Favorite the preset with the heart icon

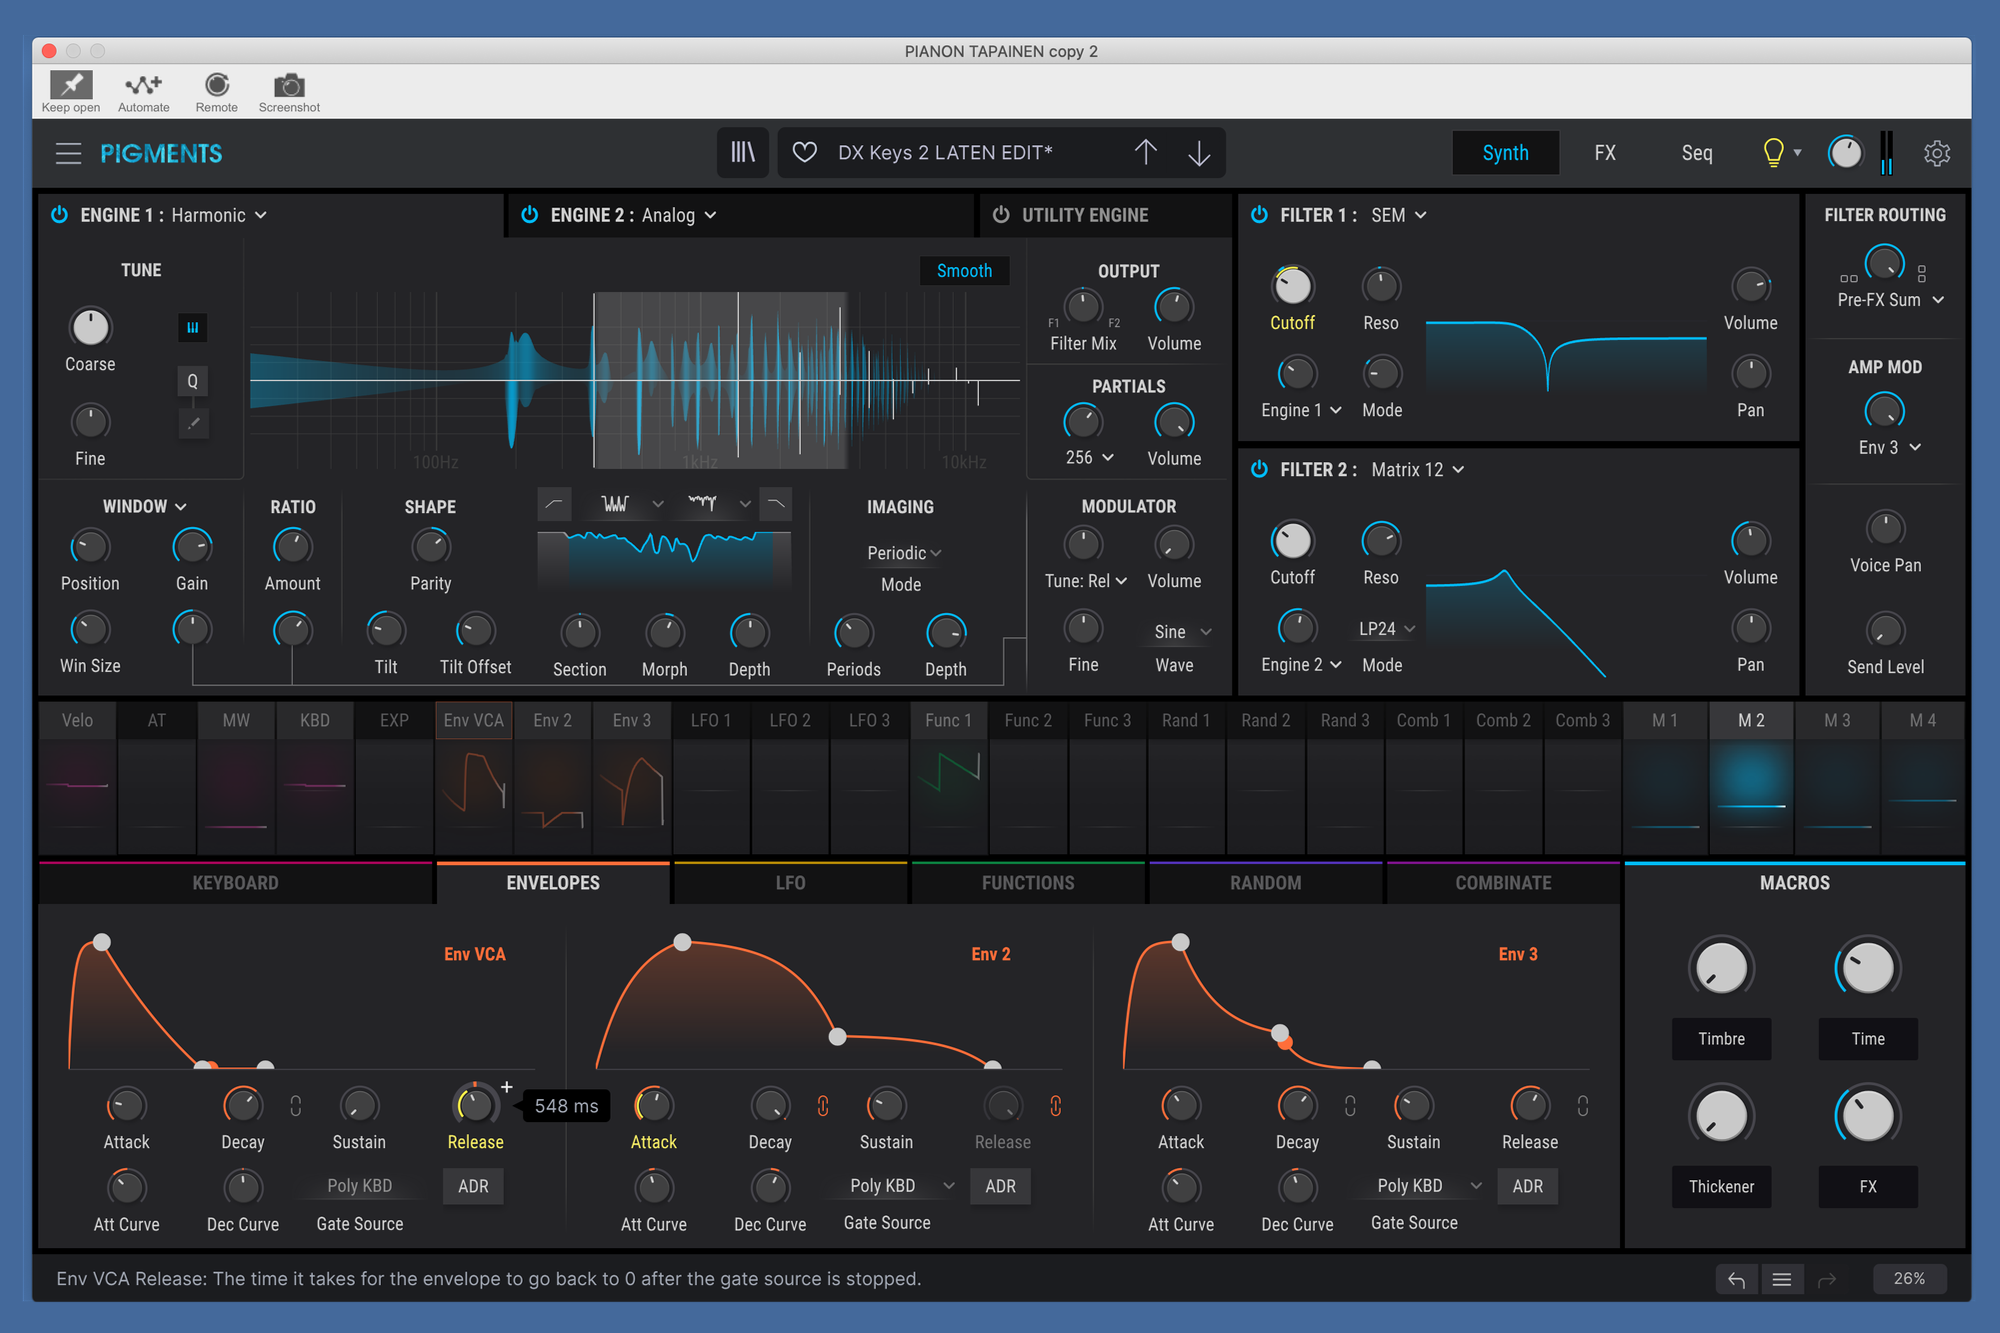805,152
